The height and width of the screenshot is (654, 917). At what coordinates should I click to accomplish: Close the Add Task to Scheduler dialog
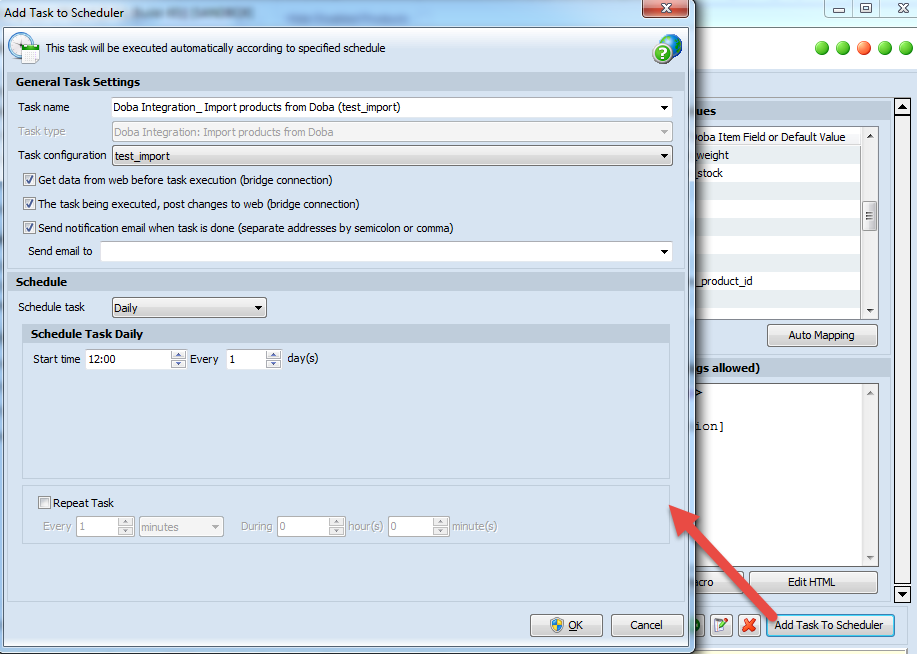coord(666,8)
